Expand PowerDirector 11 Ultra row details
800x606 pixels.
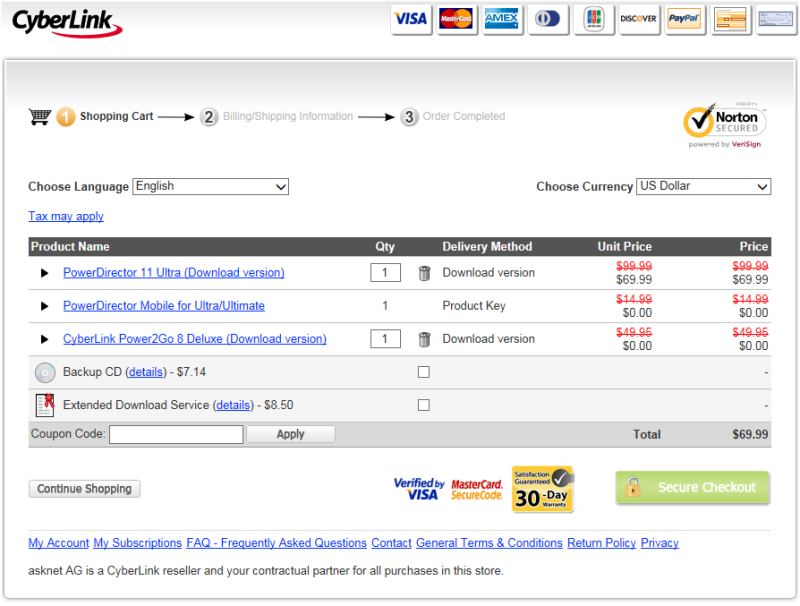click(x=44, y=273)
